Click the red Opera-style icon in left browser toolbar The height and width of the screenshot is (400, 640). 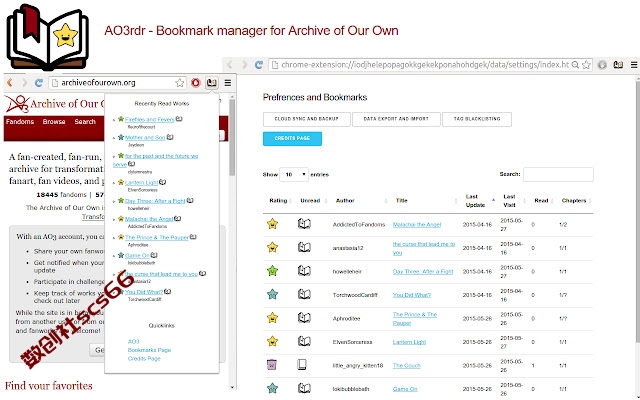click(196, 83)
